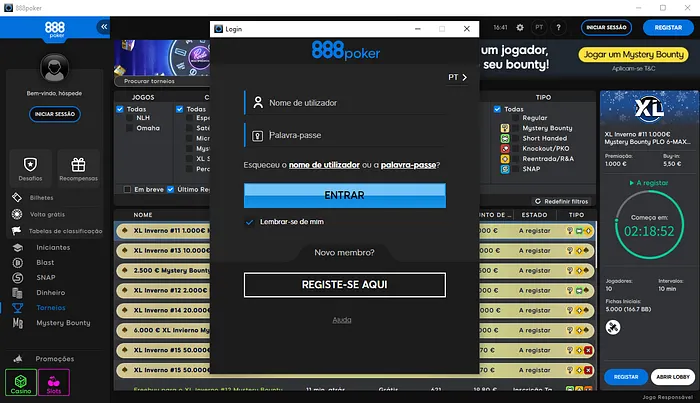Viewport: 700px width, 403px height.
Task: Select the Torneios menu item
Action: [51, 307]
